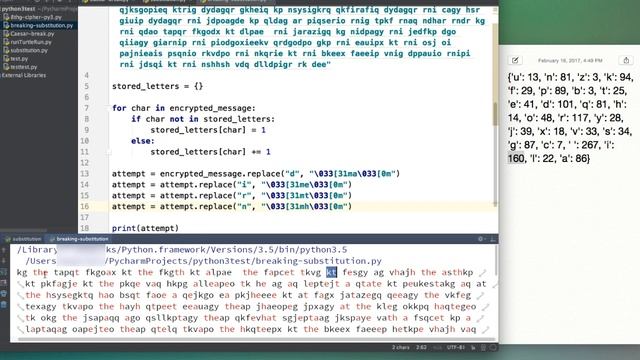Click the share note icon in Notes
Image resolution: width=640 pixels, height=360 pixels.
(x=626, y=60)
